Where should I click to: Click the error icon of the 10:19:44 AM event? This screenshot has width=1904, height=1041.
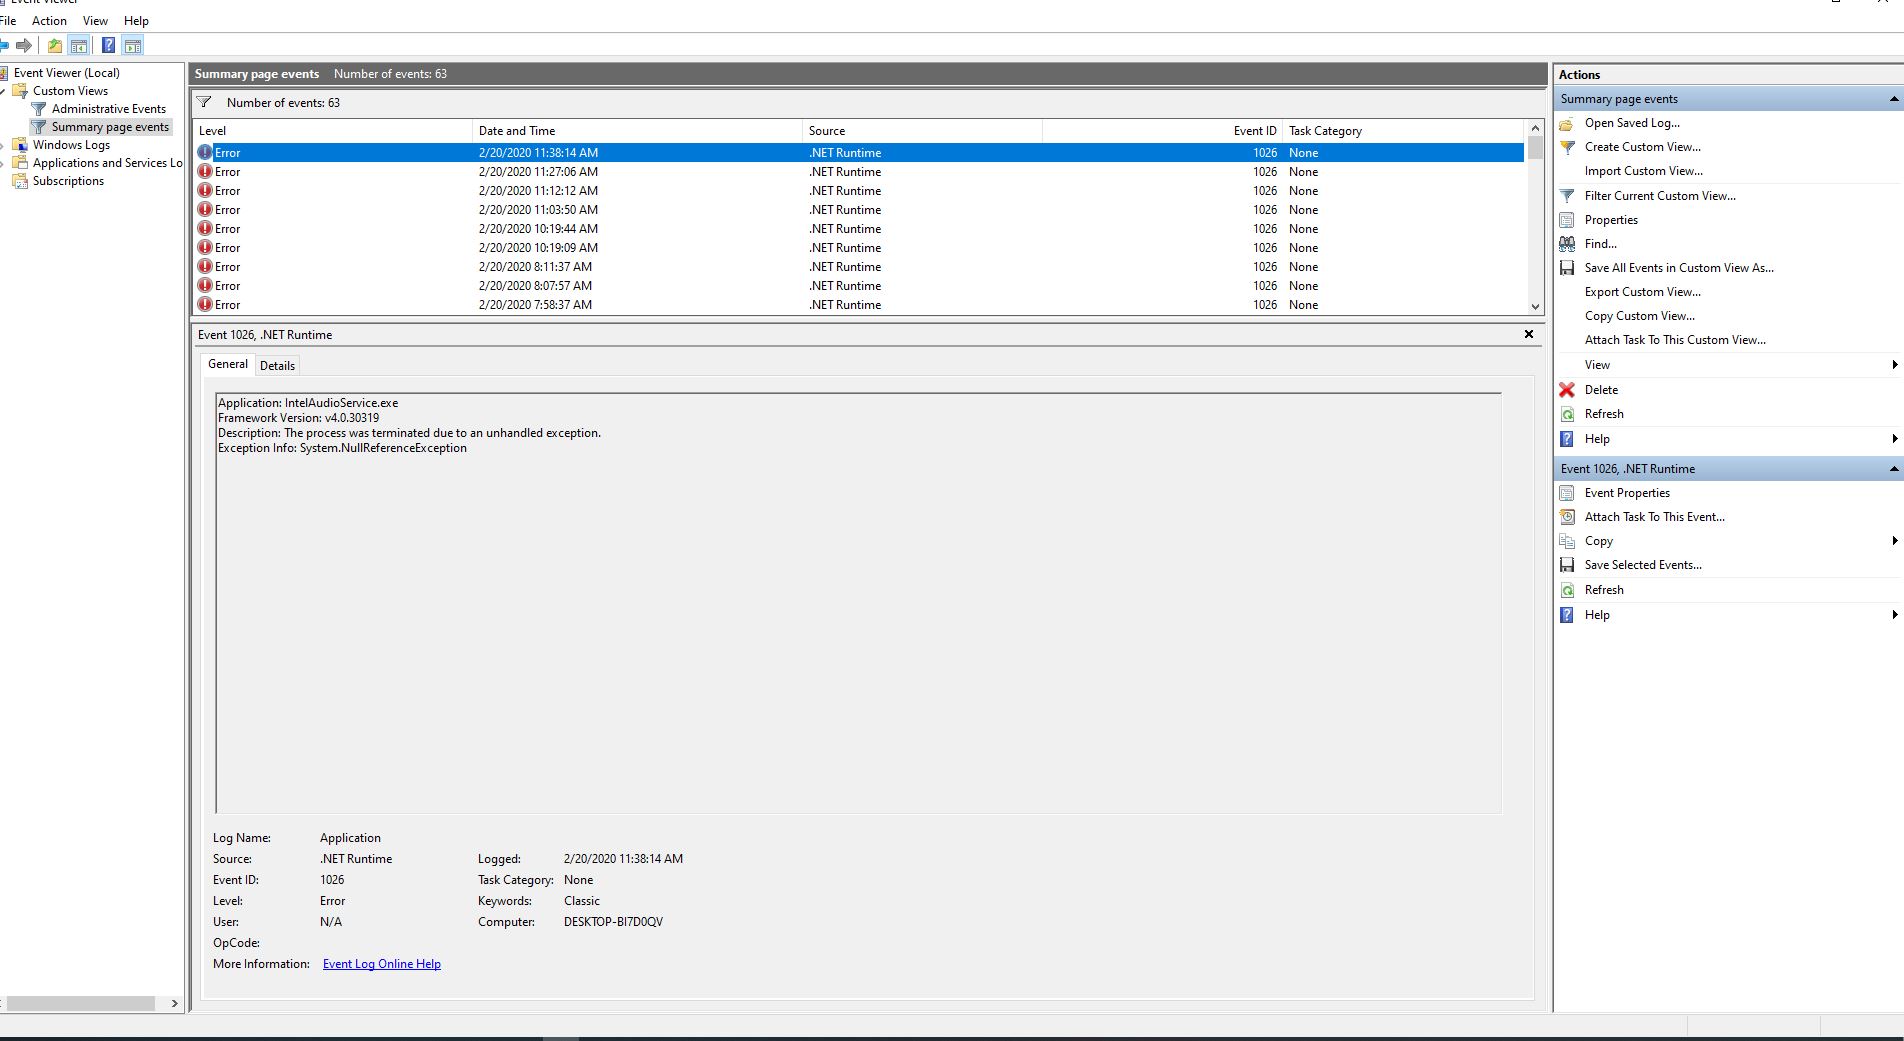[x=205, y=229]
